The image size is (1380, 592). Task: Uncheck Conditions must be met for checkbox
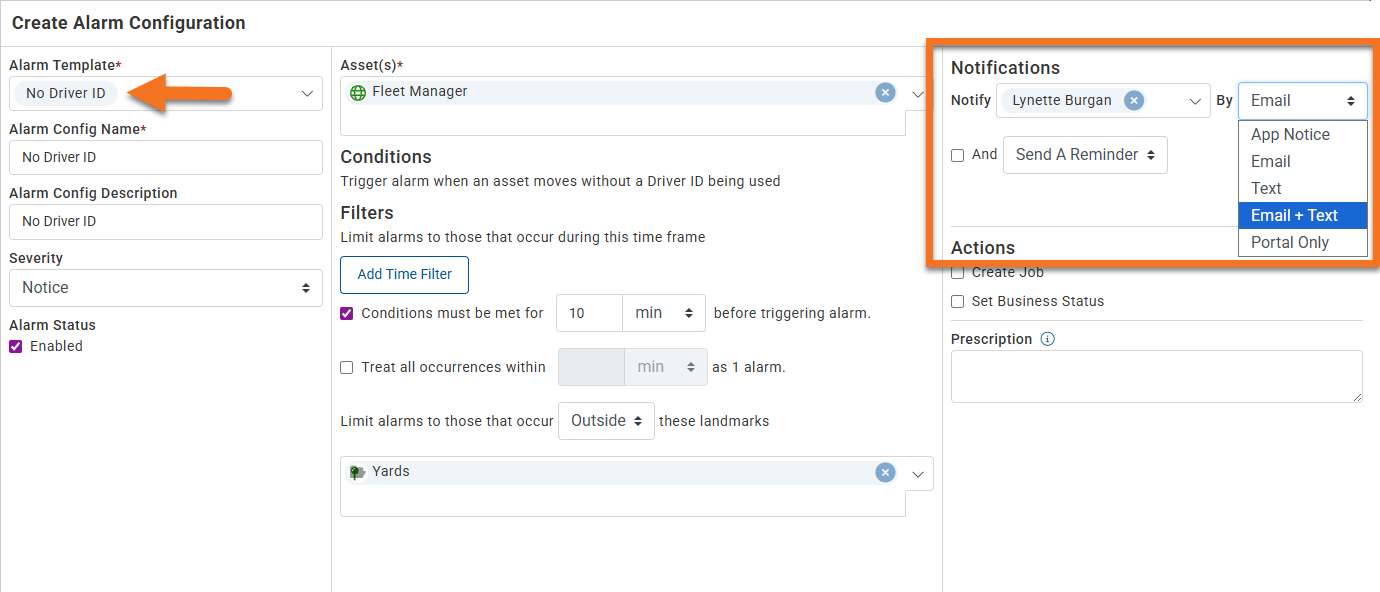(347, 313)
